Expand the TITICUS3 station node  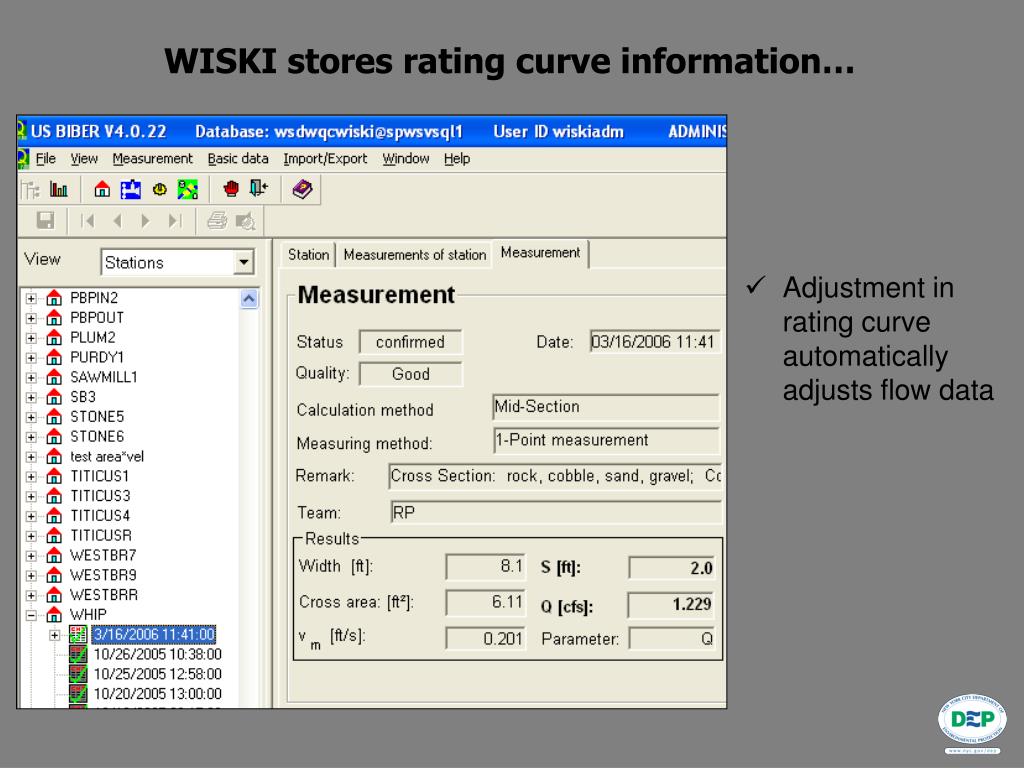(31, 496)
